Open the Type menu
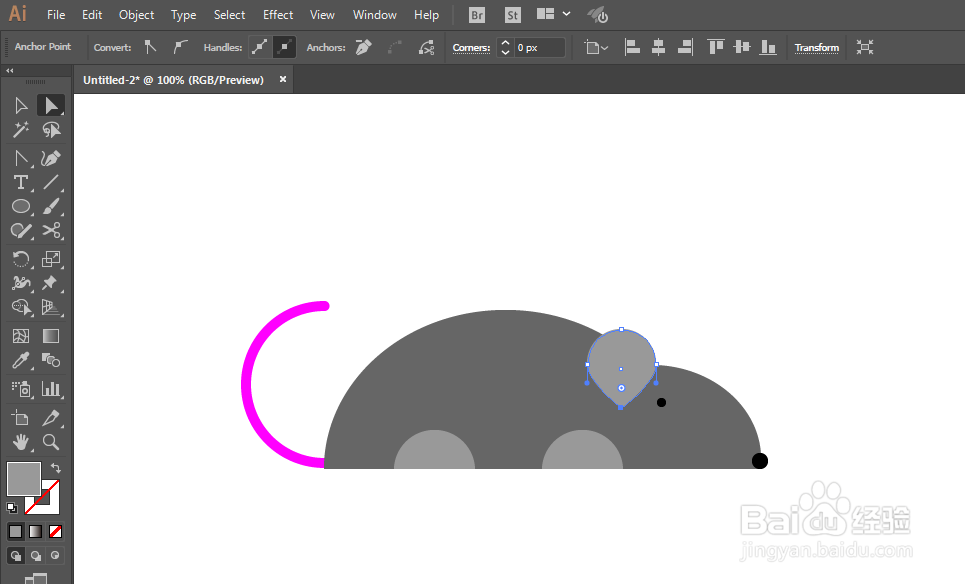 click(183, 15)
